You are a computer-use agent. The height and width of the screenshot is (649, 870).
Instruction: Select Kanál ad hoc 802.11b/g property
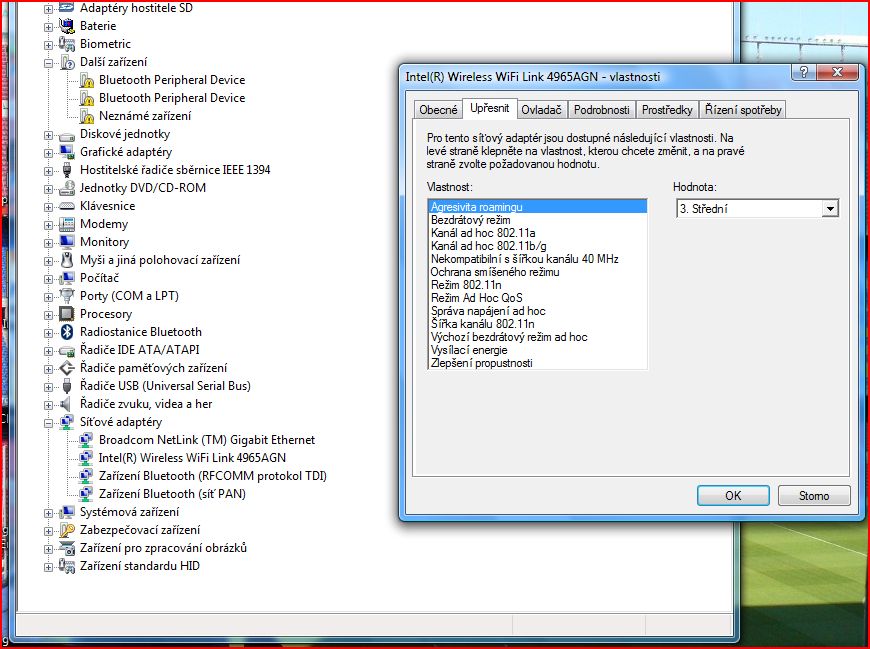538,246
